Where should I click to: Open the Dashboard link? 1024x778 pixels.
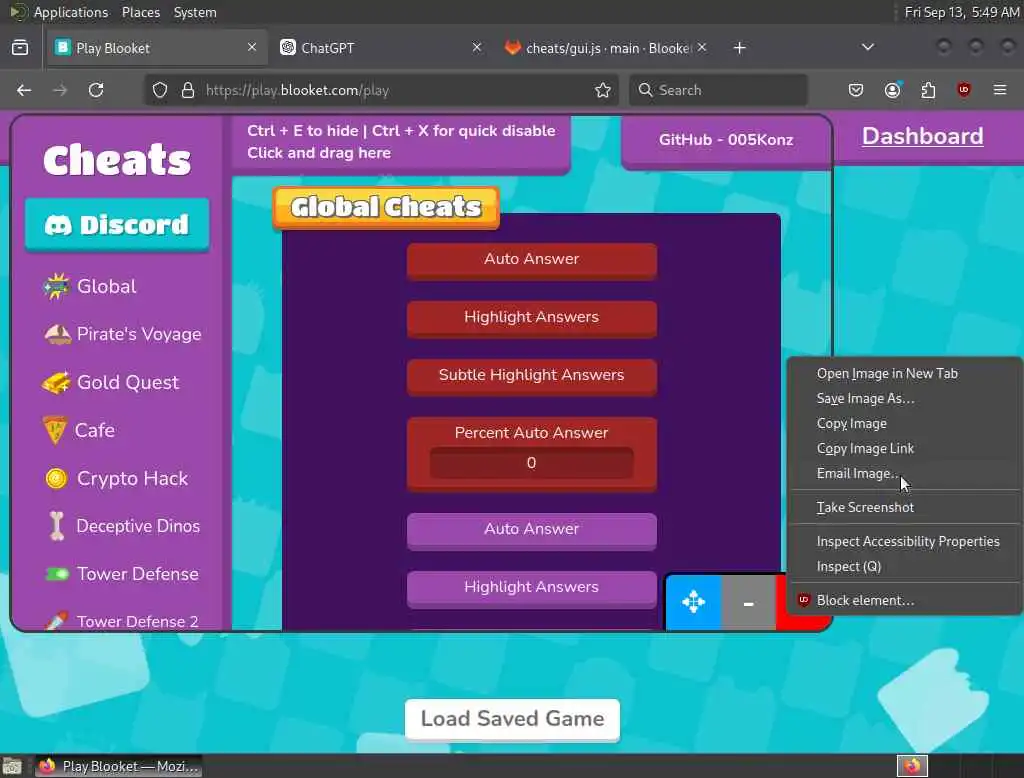[x=922, y=136]
